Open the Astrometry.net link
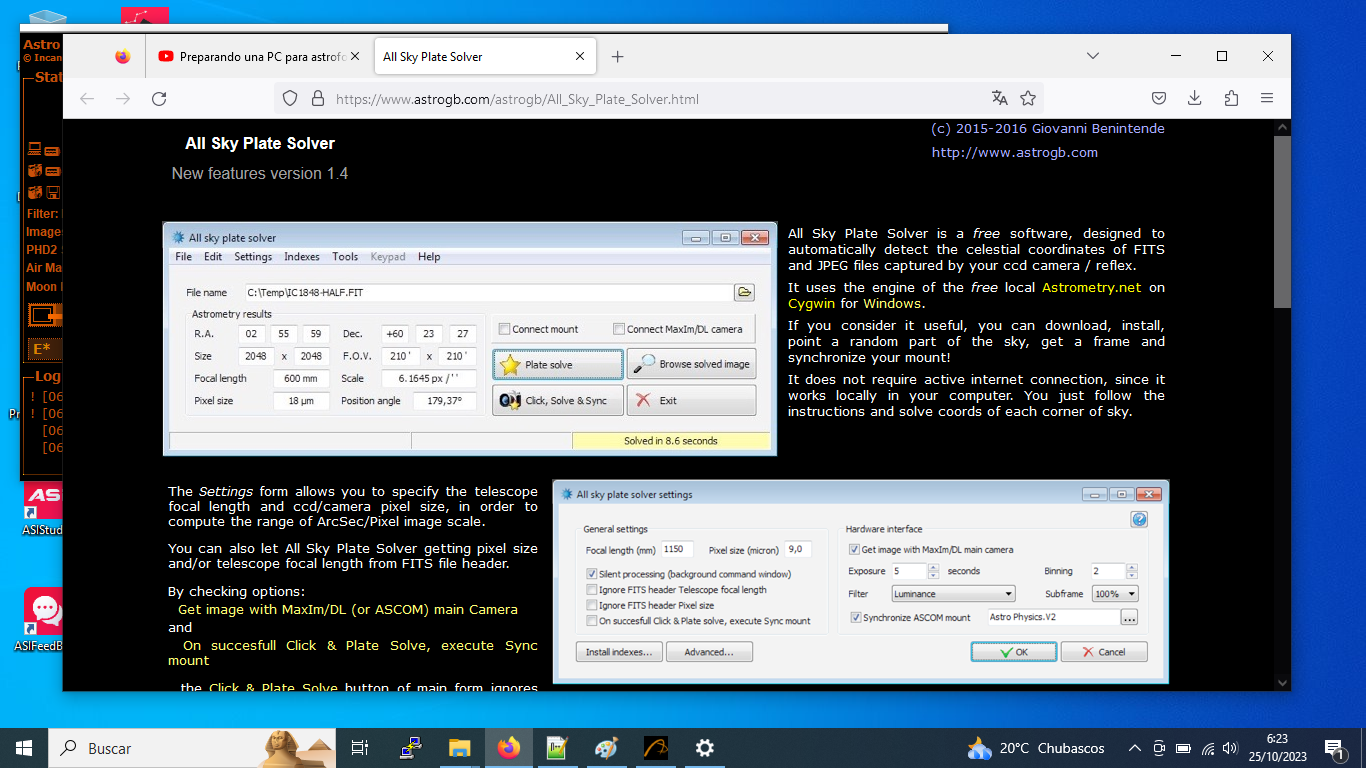The width and height of the screenshot is (1366, 768). (x=1091, y=287)
